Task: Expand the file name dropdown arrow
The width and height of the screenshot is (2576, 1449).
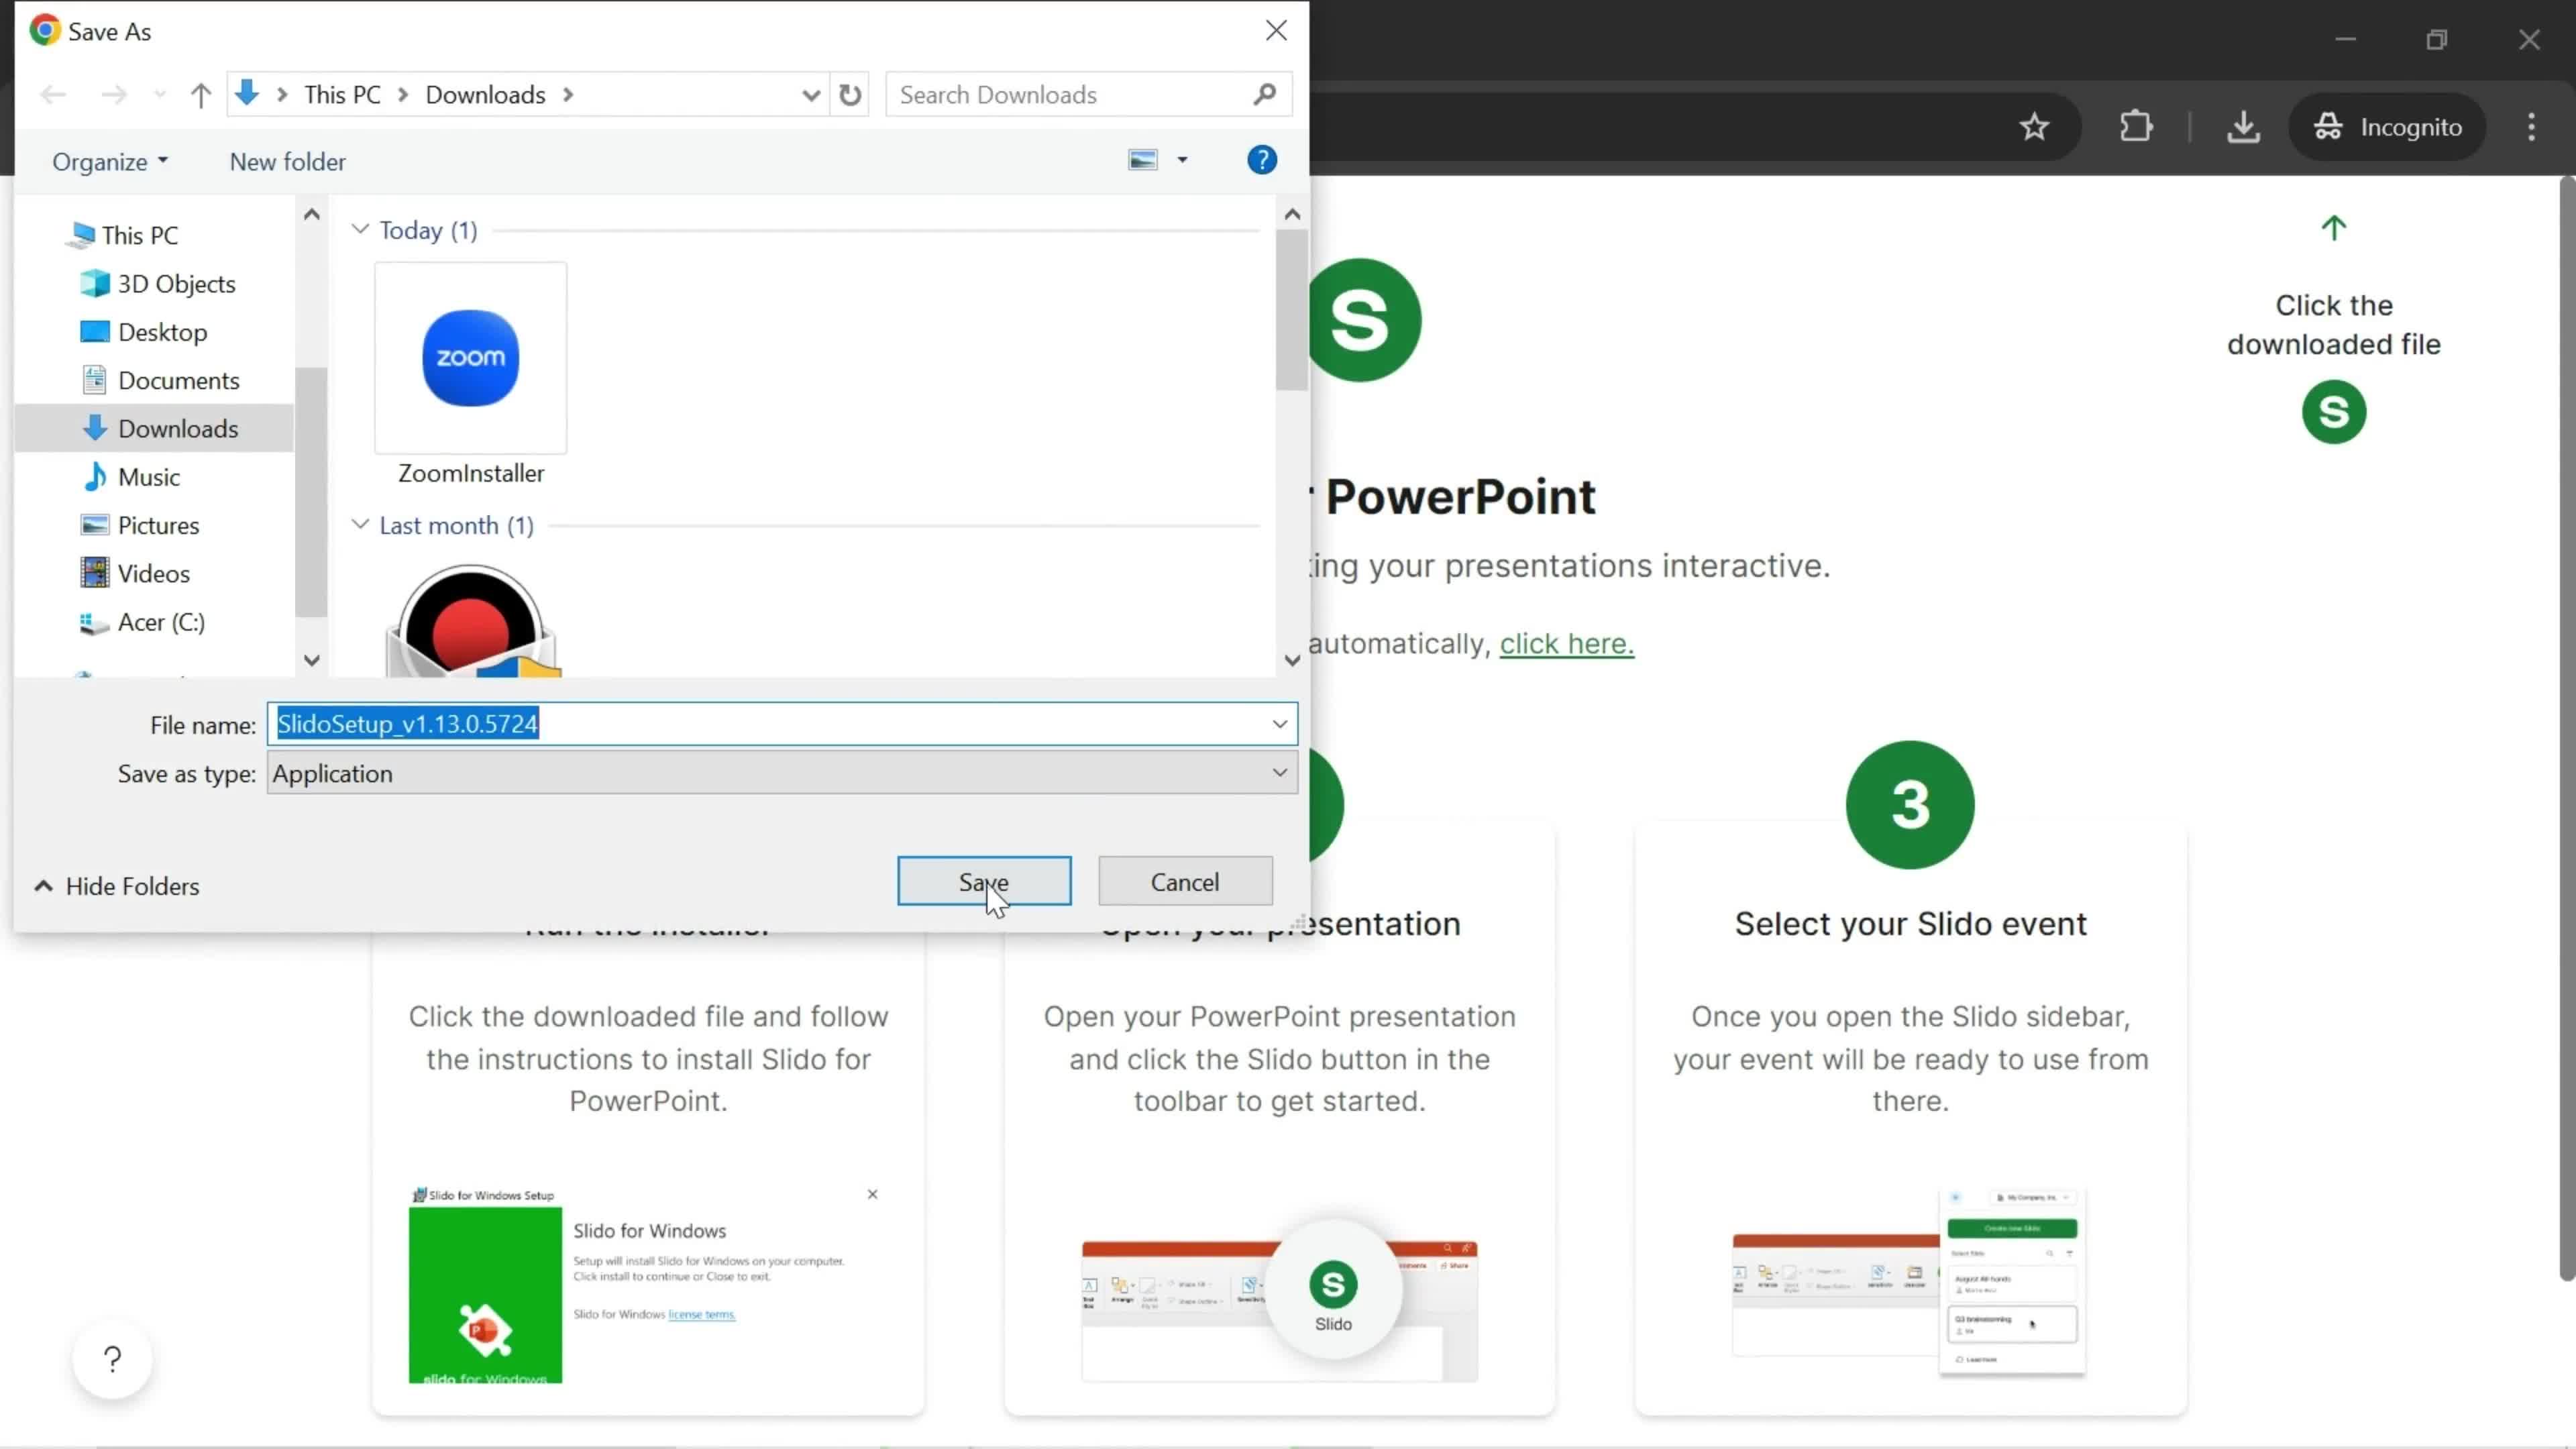Action: coord(1279,724)
